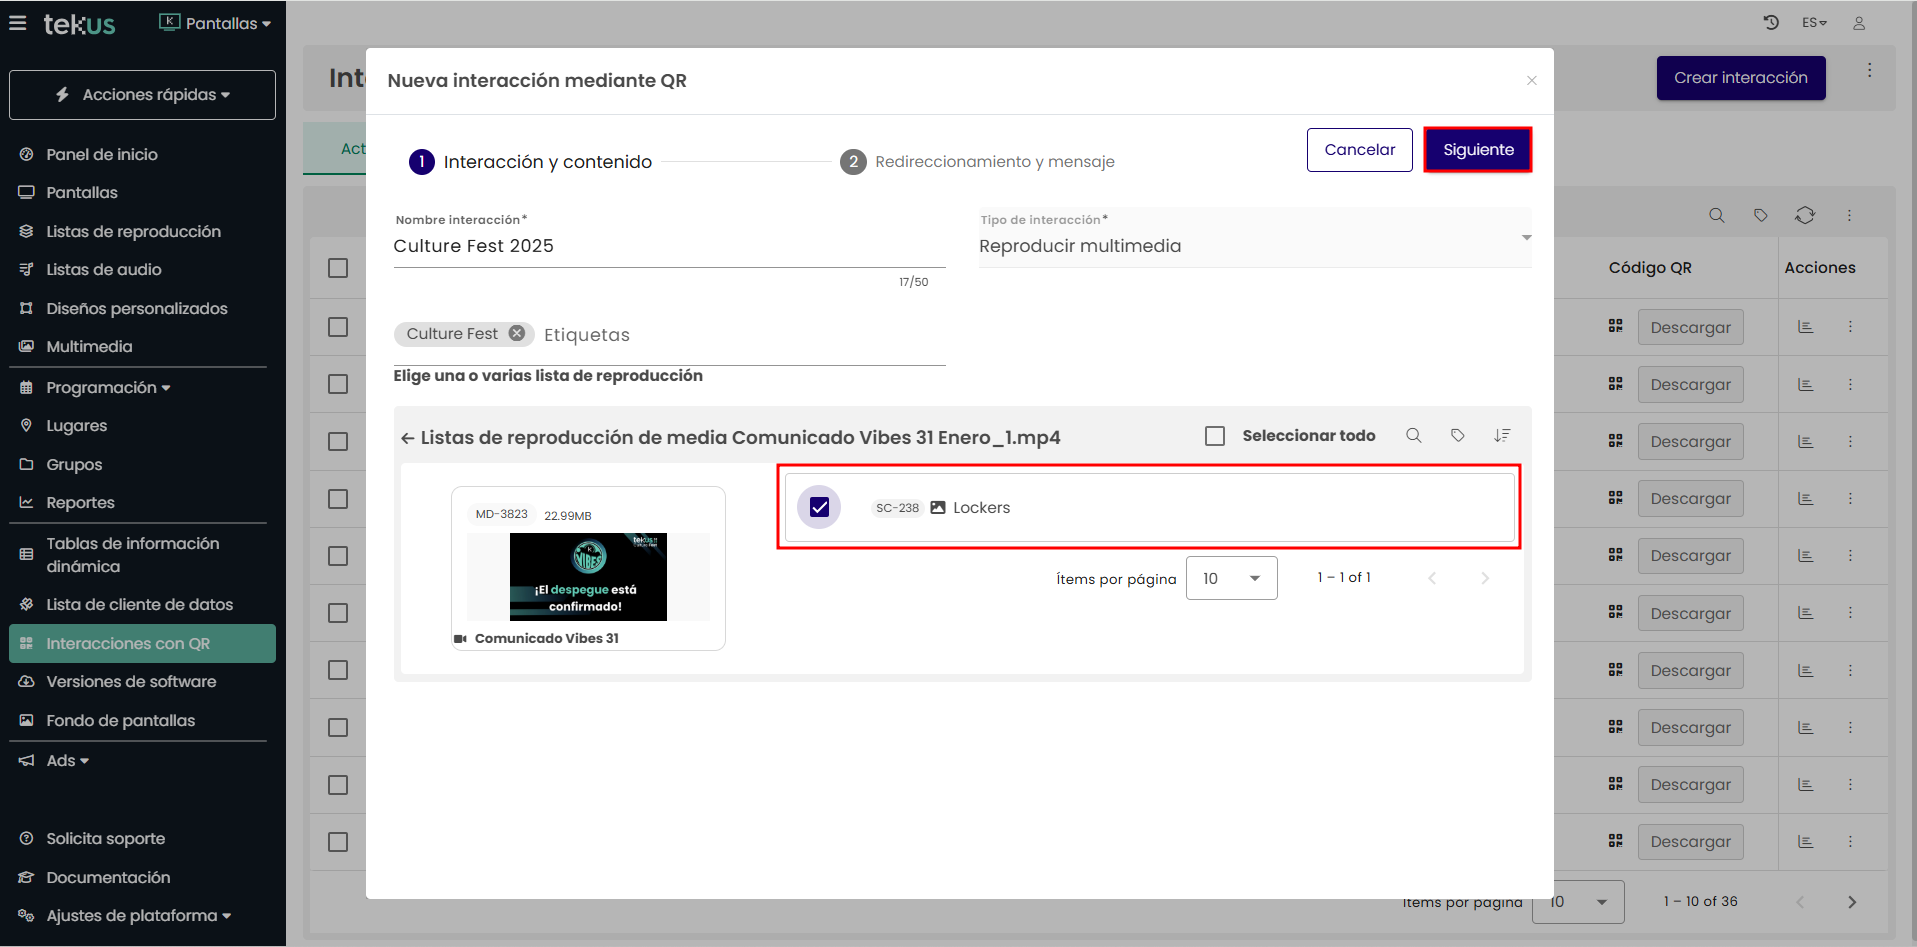Screen dimensions: 1917x947
Task: Click the Nombre interacción input field
Action: tap(668, 247)
